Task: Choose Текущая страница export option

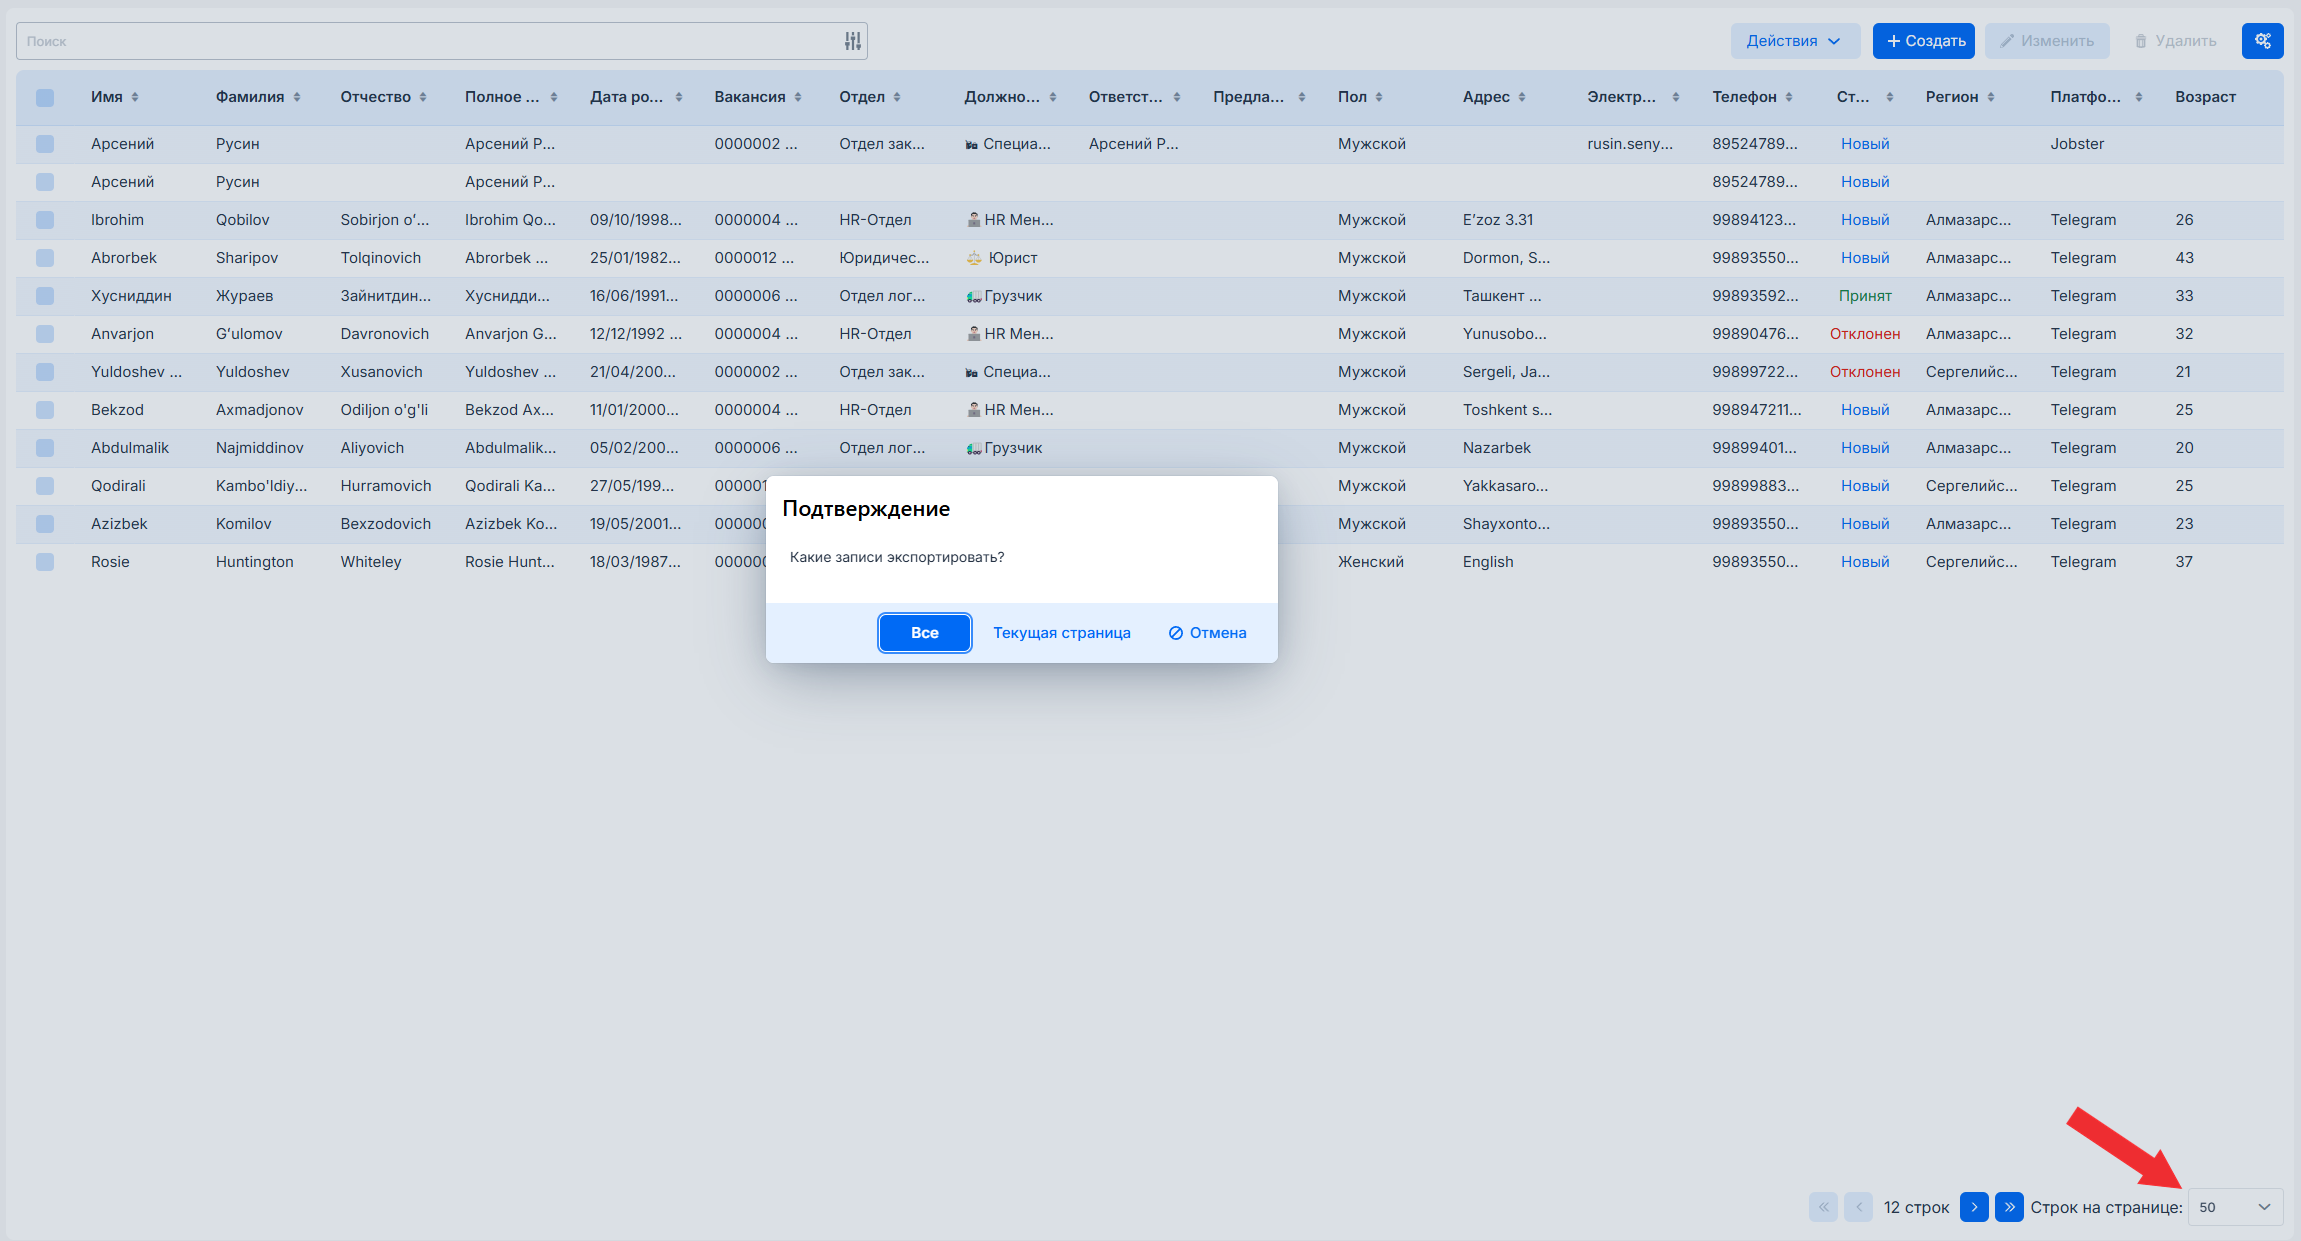Action: (1061, 633)
